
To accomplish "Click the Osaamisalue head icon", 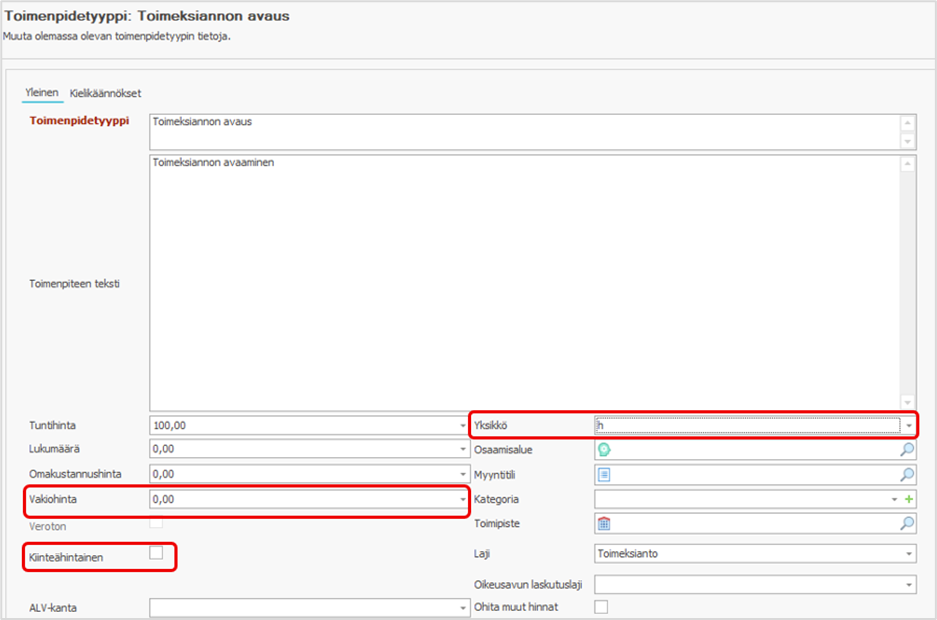I will tap(604, 450).
